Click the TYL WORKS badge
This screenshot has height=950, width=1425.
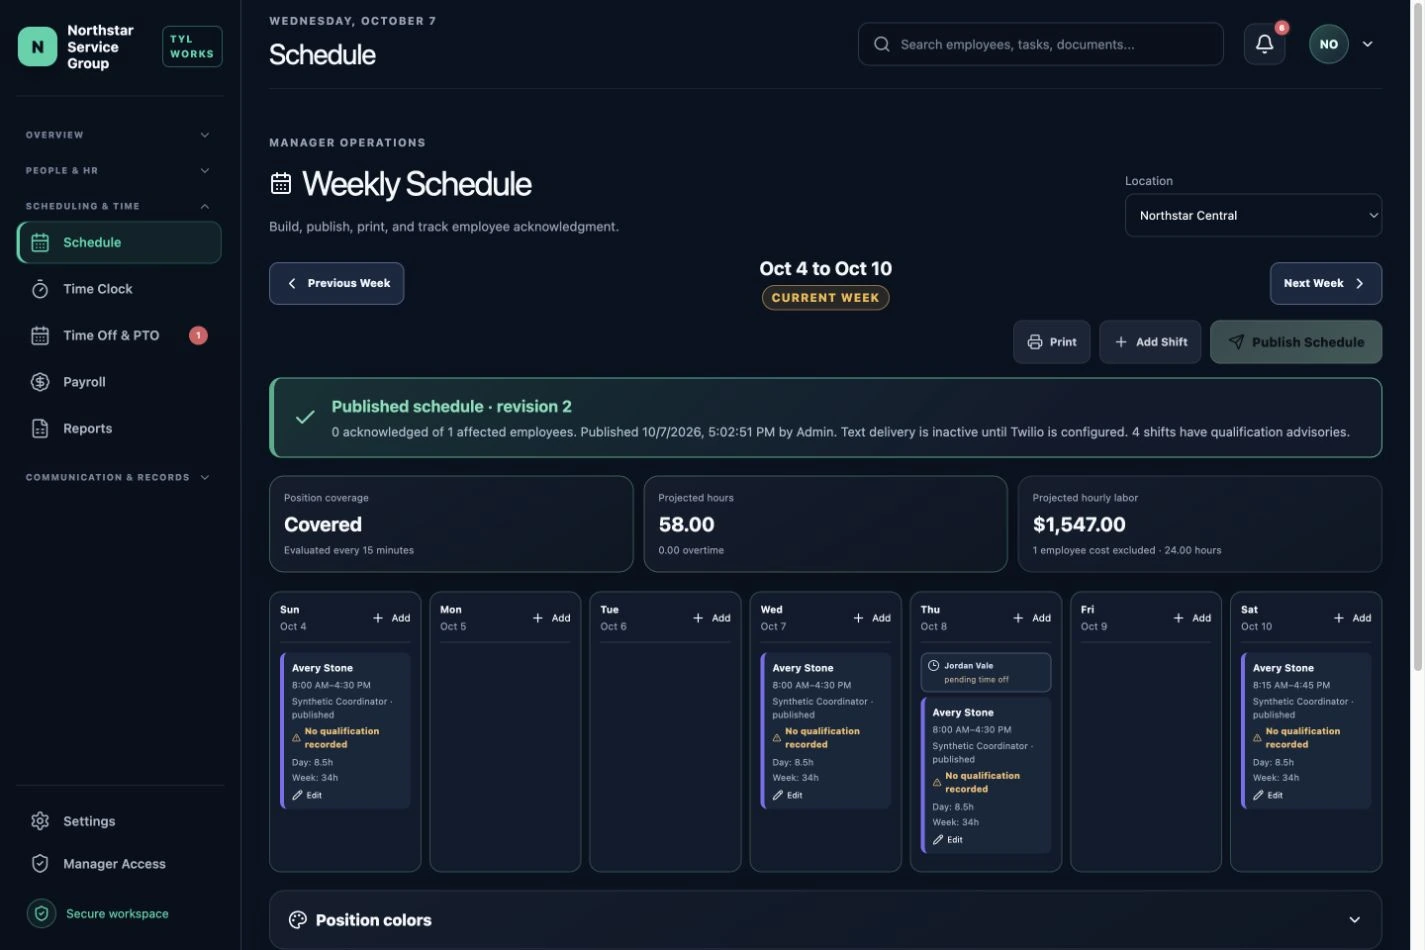[192, 47]
